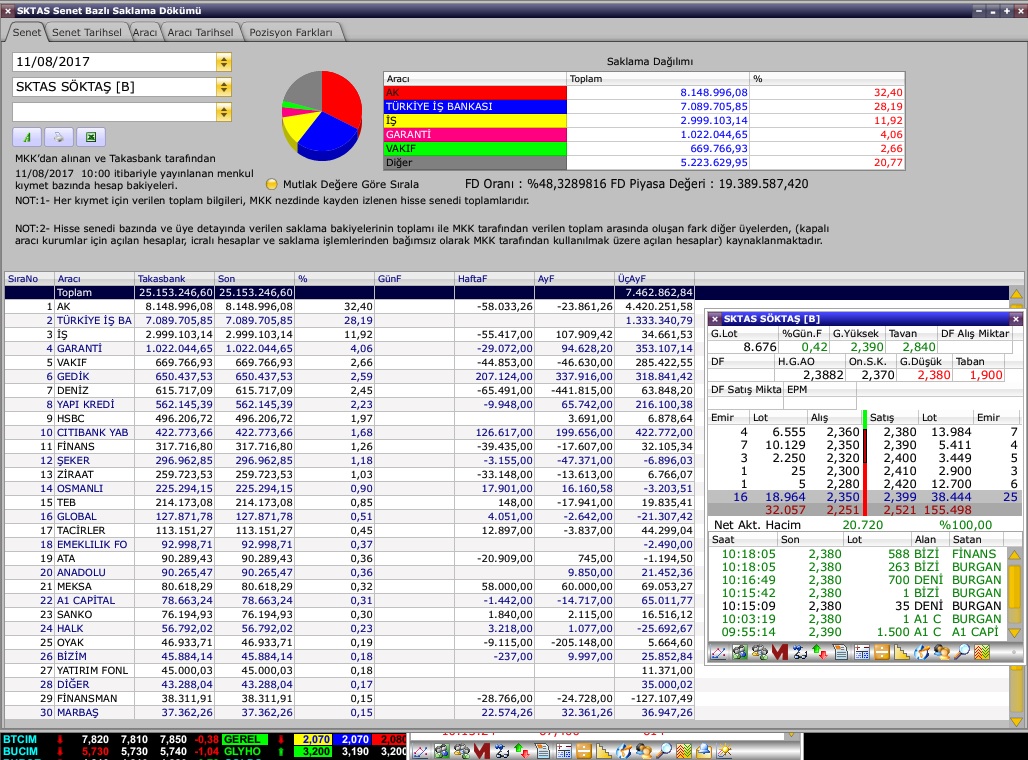Click yellow staircase icon in bottom screen toolbar
Viewport: 1028px width, 760px height.
(x=604, y=751)
